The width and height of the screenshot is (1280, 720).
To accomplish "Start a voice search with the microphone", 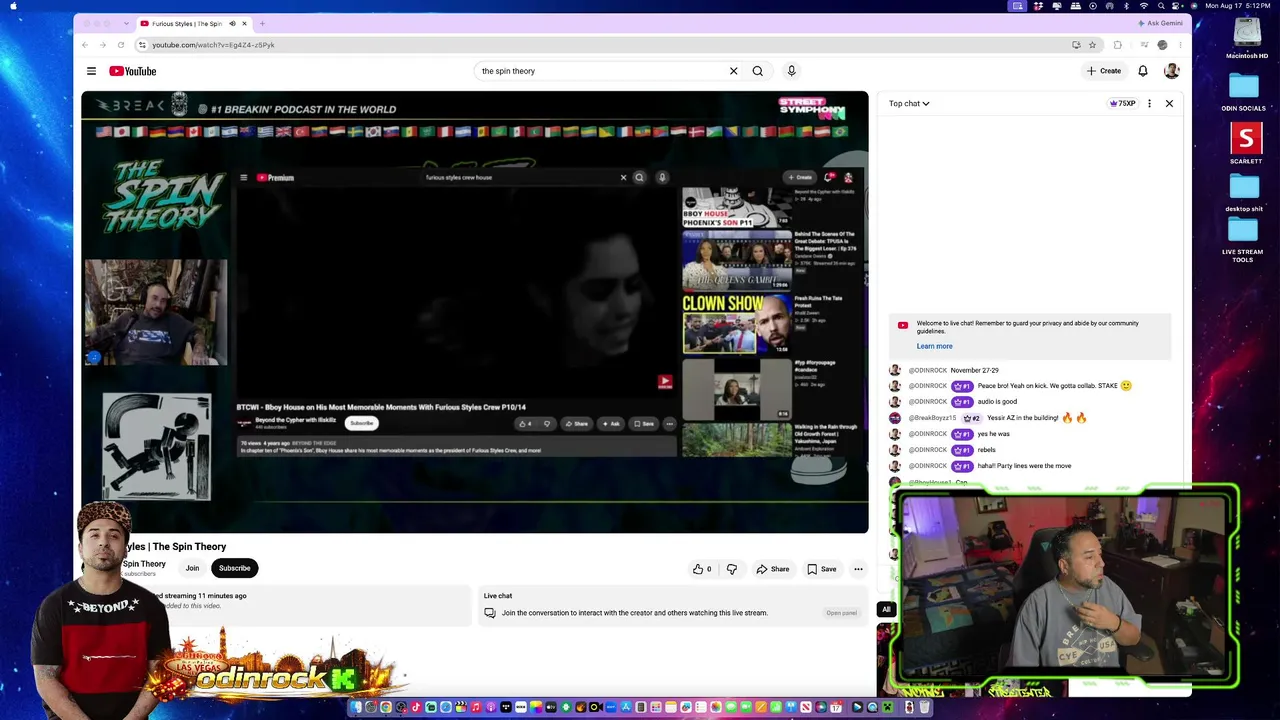I will click(x=791, y=71).
